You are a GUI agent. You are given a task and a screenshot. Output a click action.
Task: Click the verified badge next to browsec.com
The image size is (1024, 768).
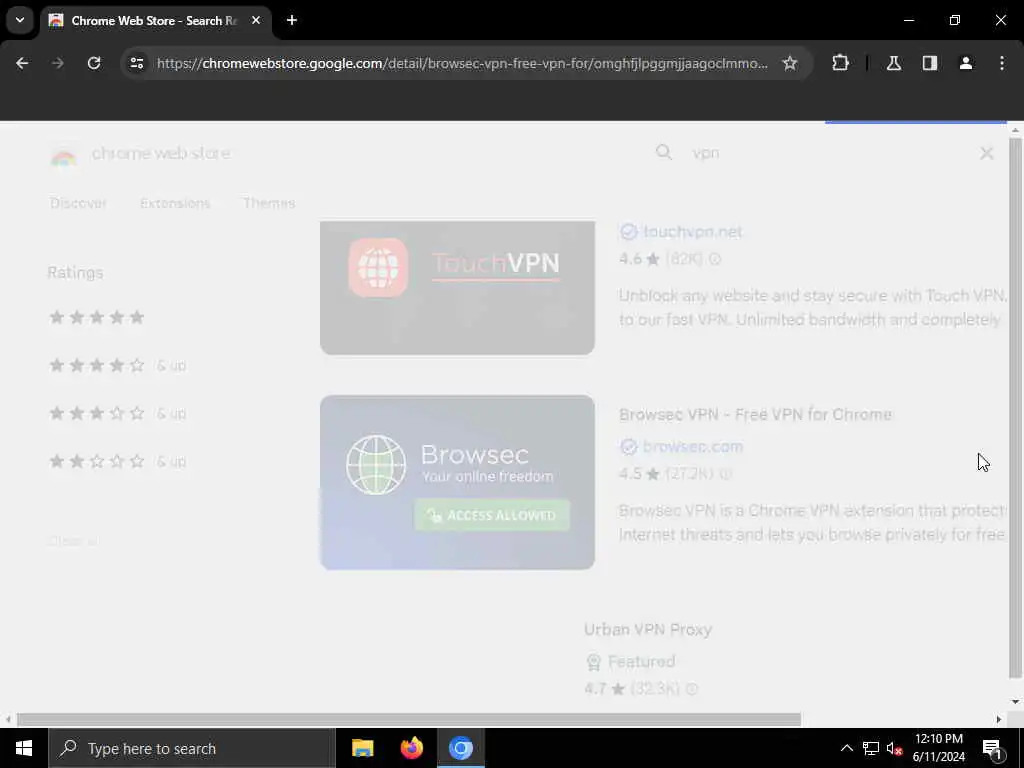[x=629, y=447]
